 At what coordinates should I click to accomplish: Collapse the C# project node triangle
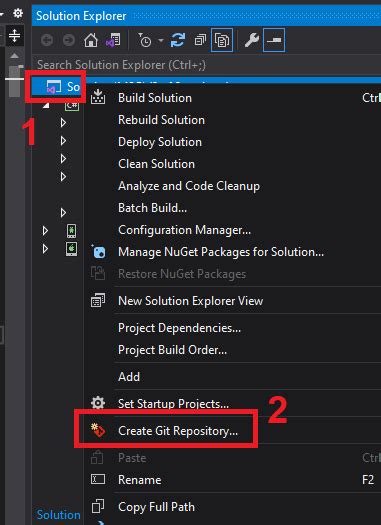(47, 105)
